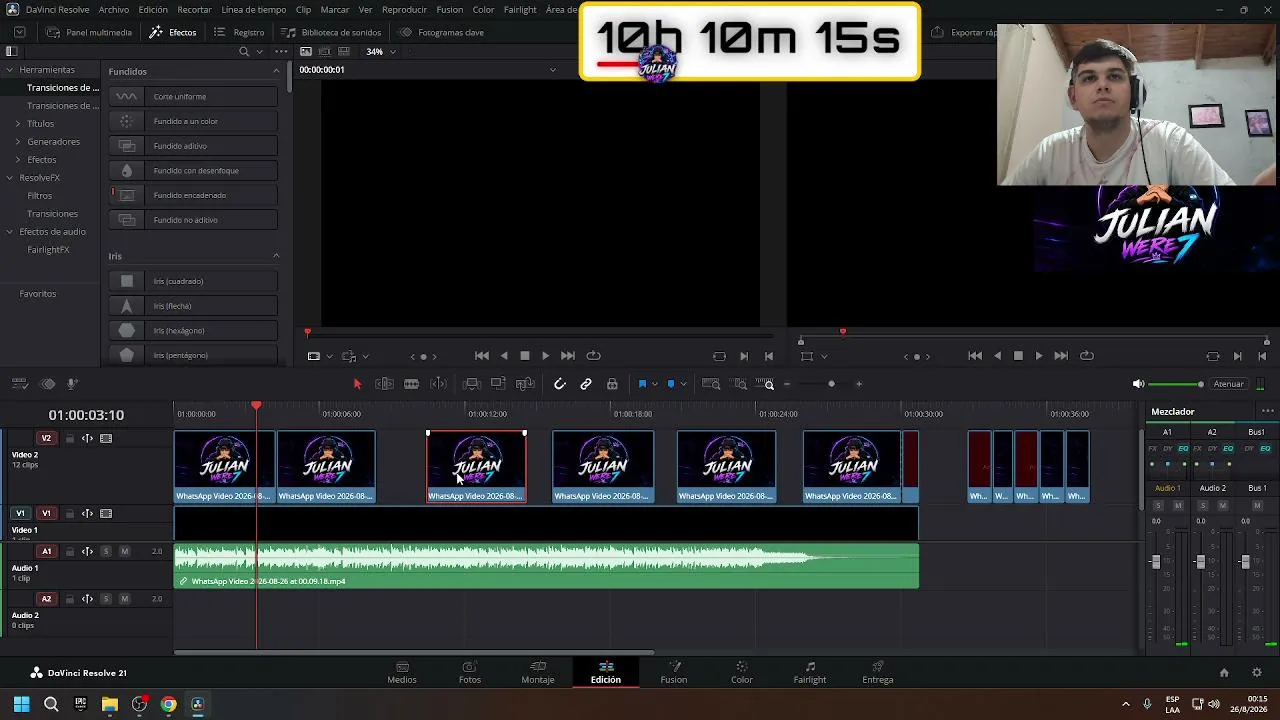Collapse the ResolveFX tree section
Viewport: 1280px width, 720px height.
pyautogui.click(x=9, y=178)
